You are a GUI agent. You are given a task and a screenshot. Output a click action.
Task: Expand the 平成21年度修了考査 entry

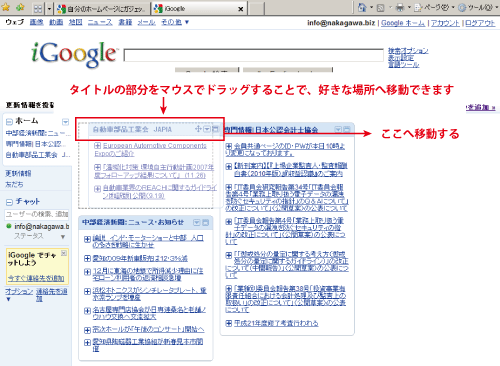pyautogui.click(x=229, y=323)
